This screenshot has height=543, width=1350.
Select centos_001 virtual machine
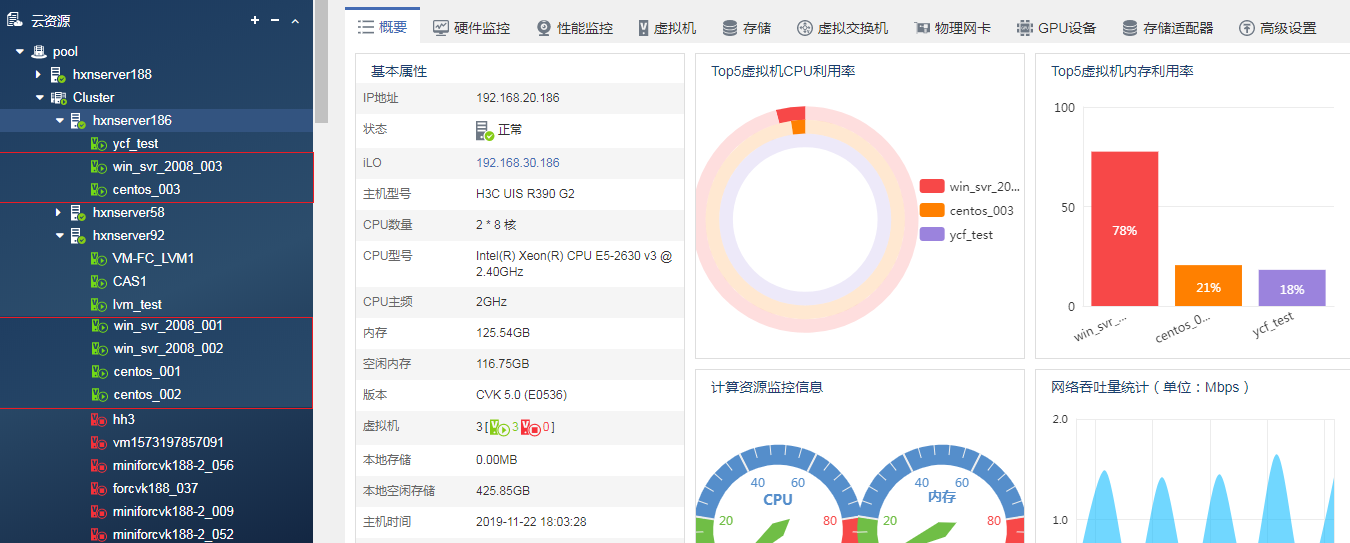pyautogui.click(x=147, y=372)
